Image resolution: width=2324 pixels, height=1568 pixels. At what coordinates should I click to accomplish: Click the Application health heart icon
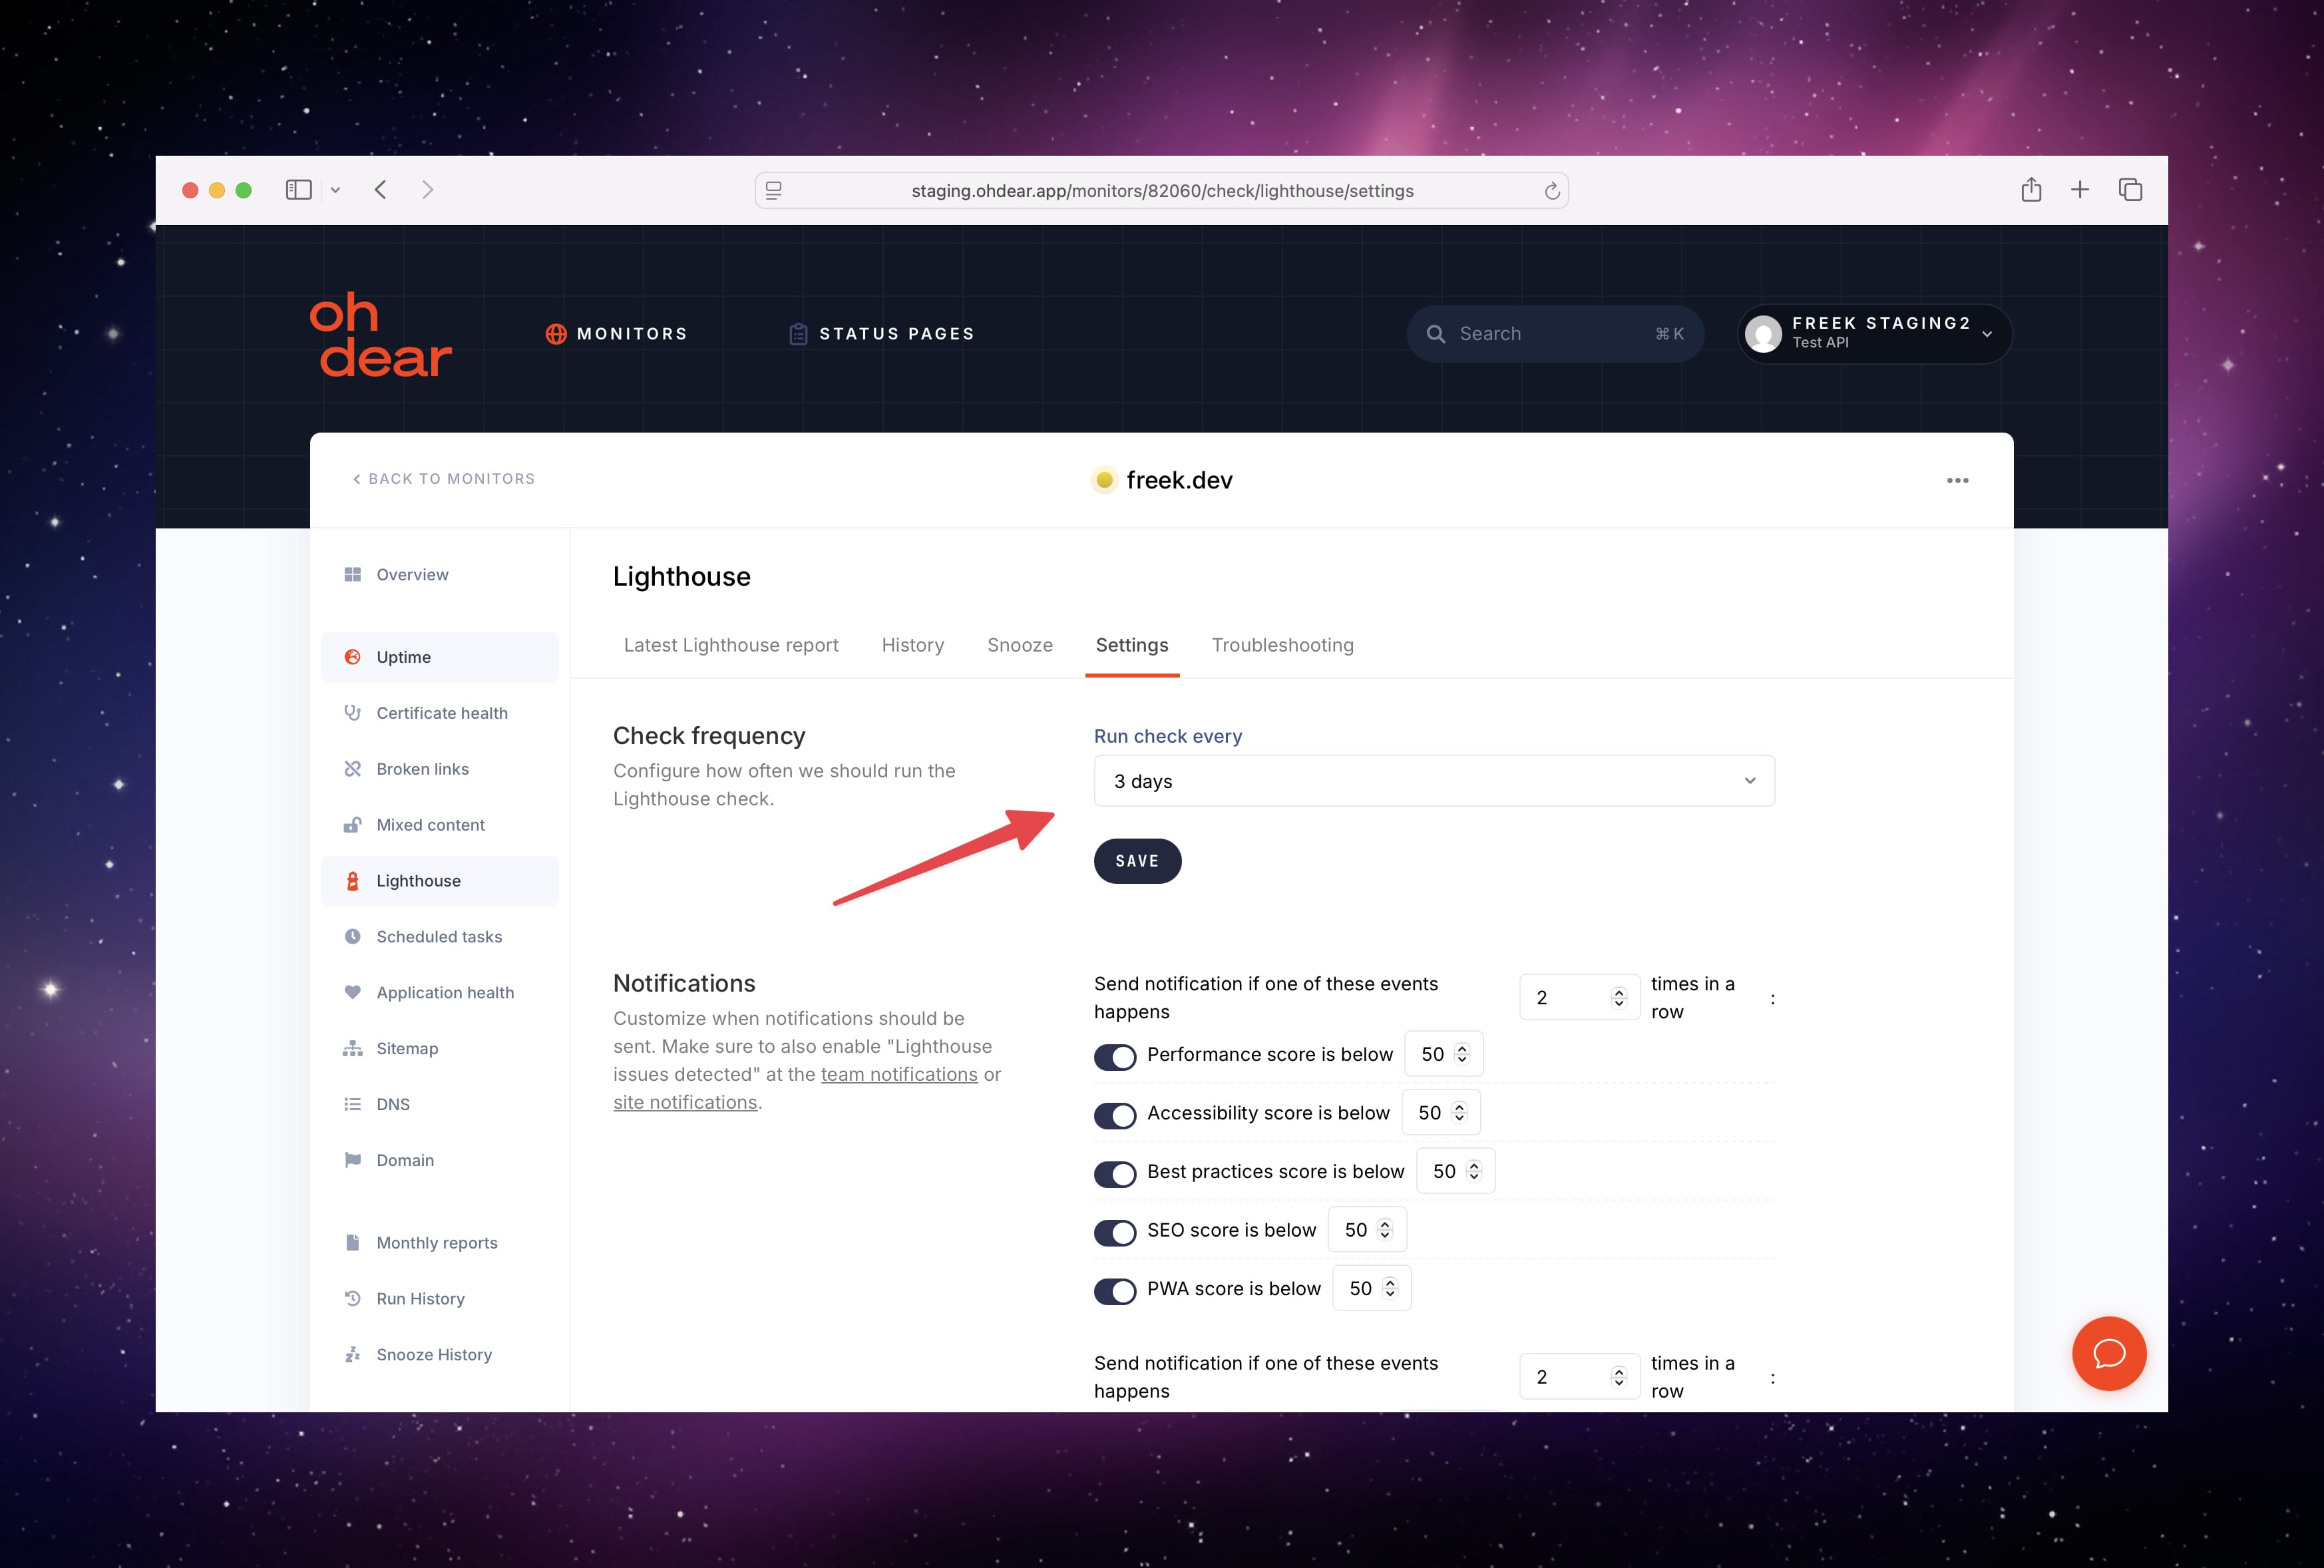(x=352, y=993)
